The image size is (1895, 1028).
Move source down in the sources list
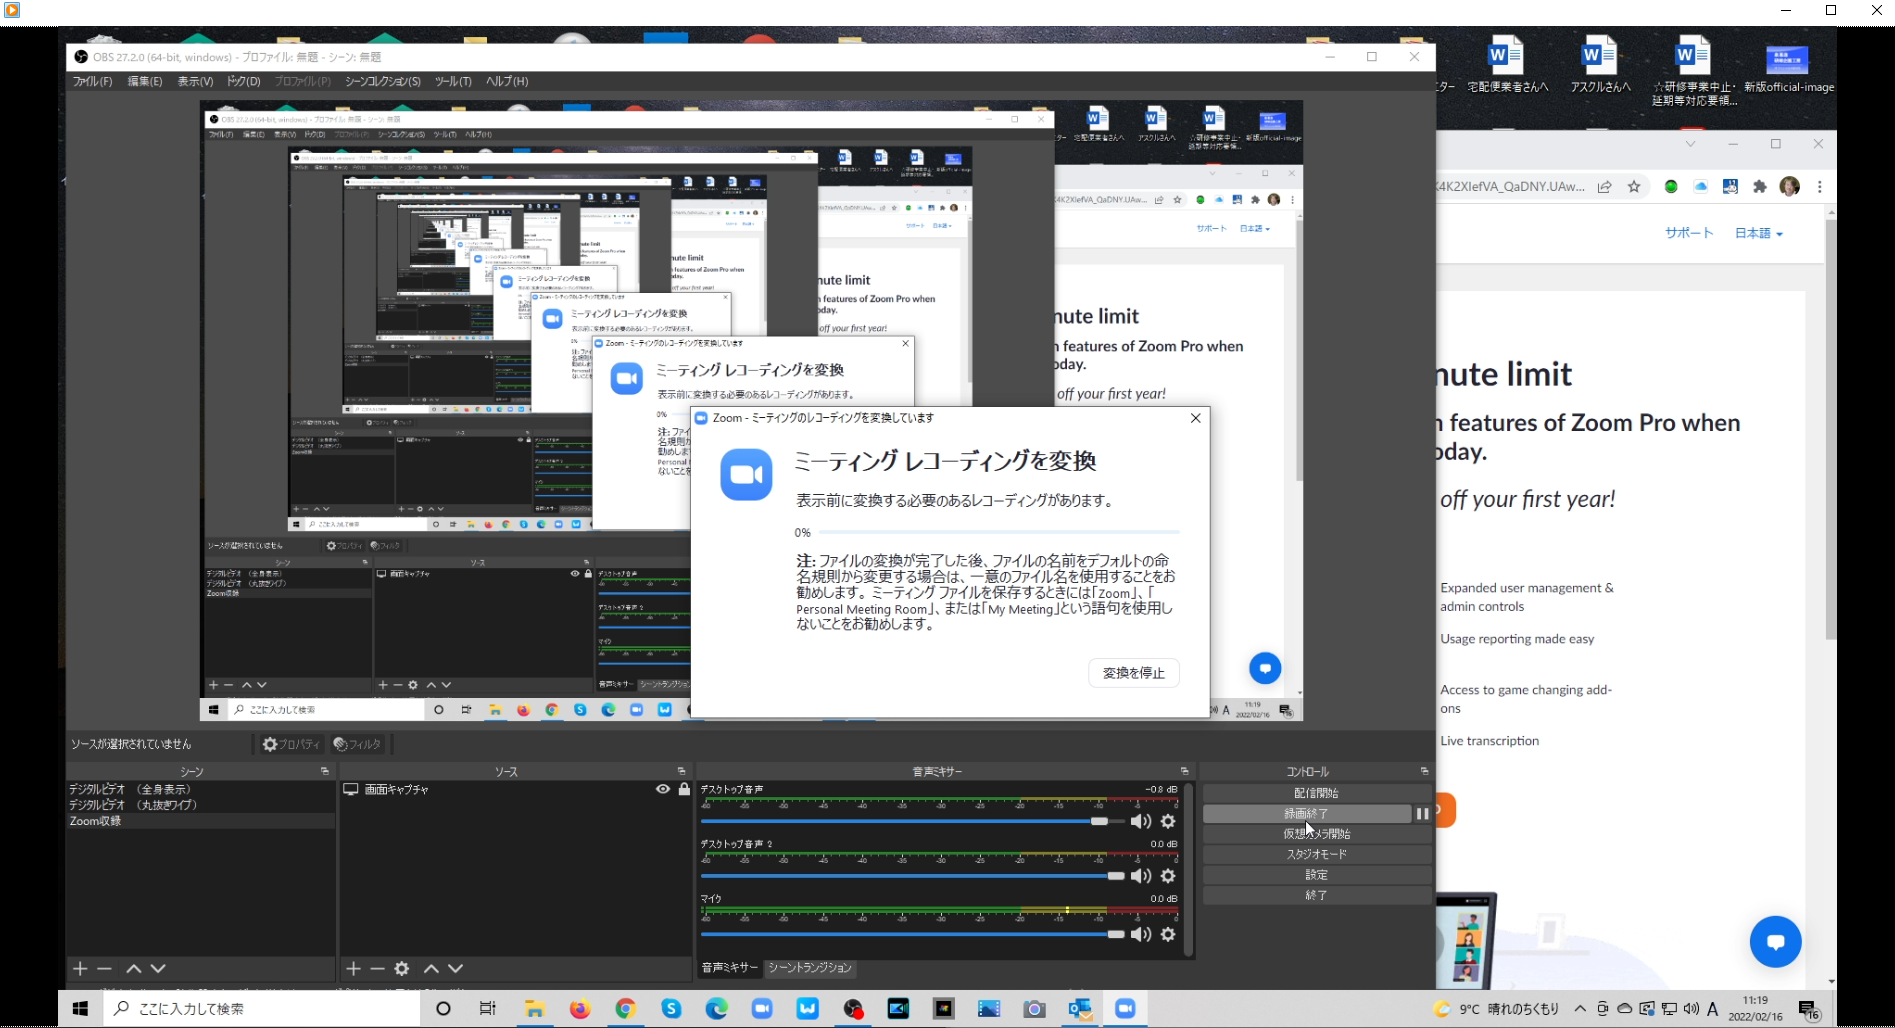455,969
